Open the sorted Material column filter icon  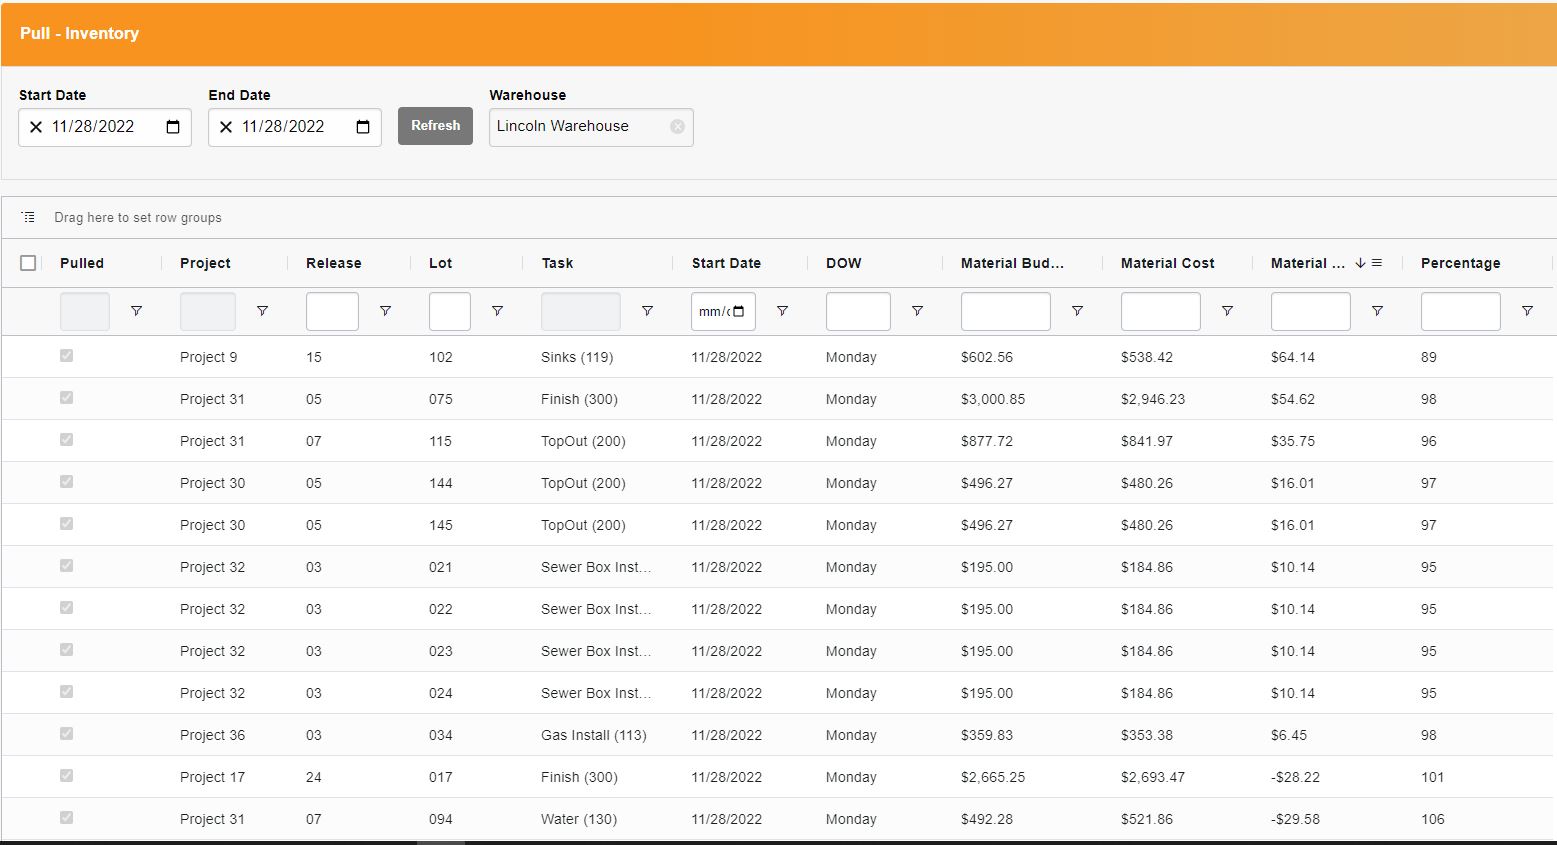tap(1377, 311)
